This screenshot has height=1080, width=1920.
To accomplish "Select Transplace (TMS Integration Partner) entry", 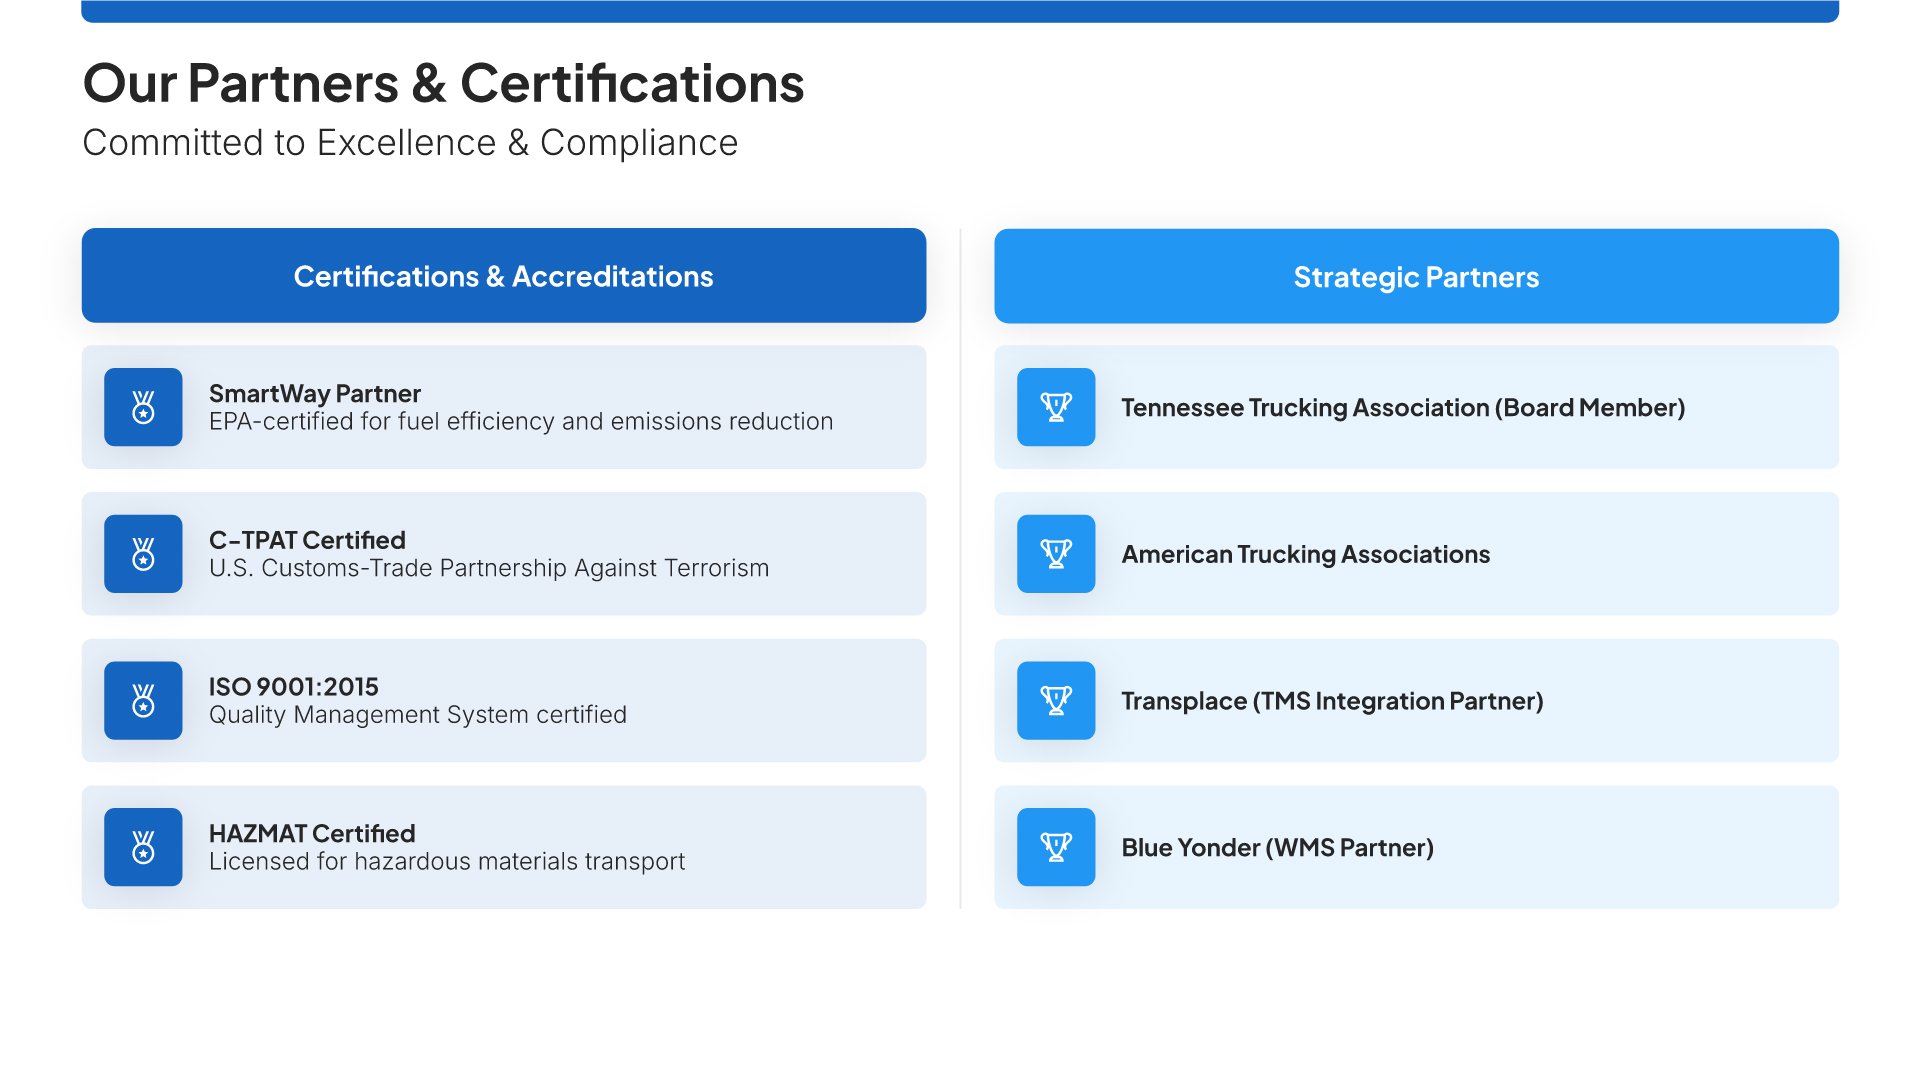I will pos(1331,701).
